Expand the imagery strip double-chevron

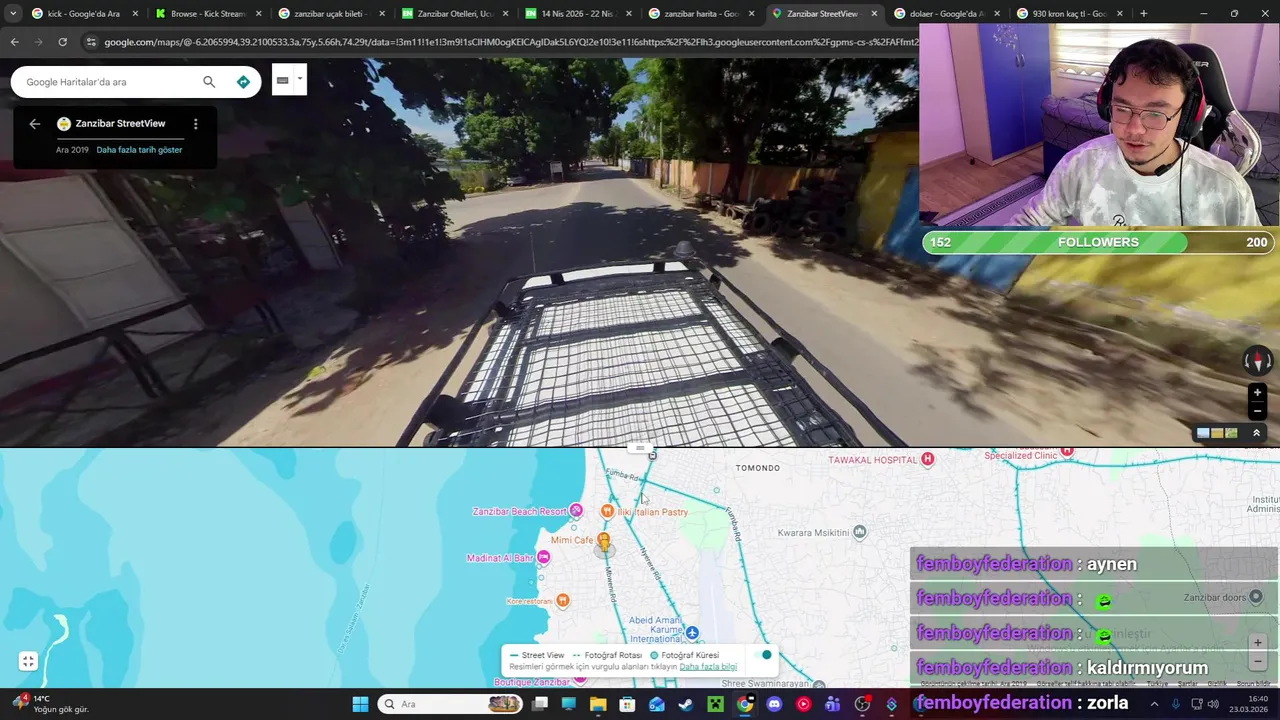1256,433
